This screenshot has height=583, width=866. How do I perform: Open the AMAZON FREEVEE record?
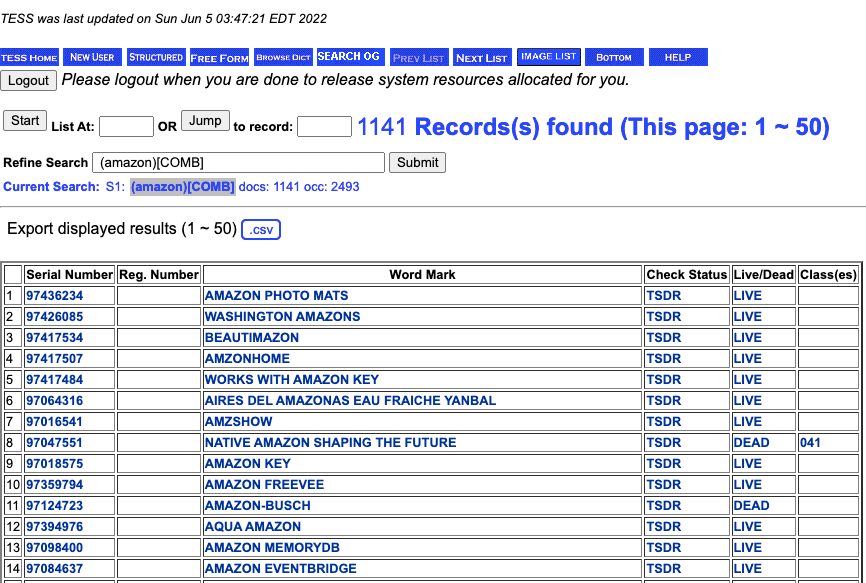coord(264,484)
